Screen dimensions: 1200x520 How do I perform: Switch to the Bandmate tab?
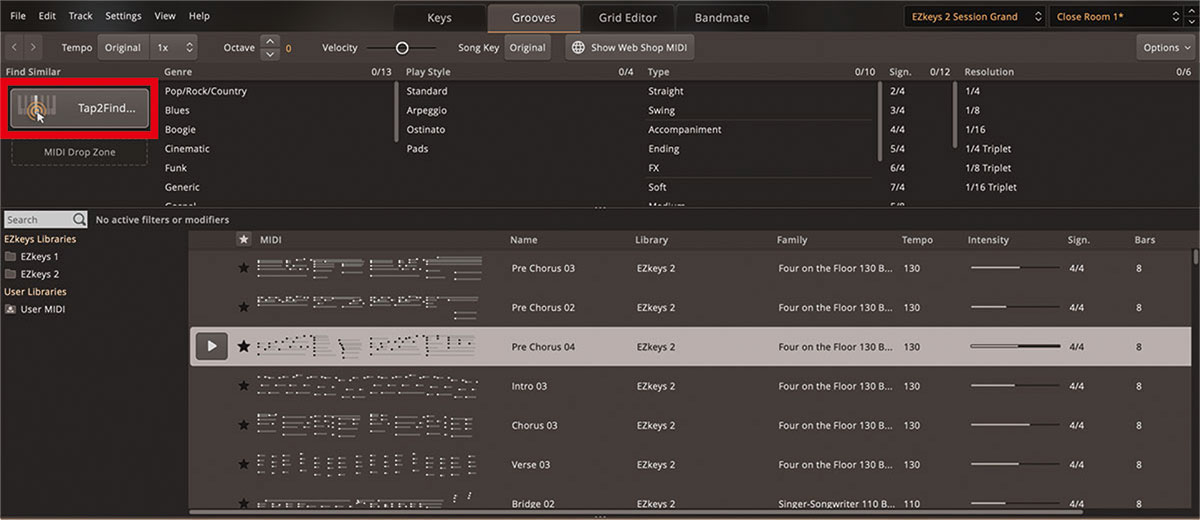722,18
